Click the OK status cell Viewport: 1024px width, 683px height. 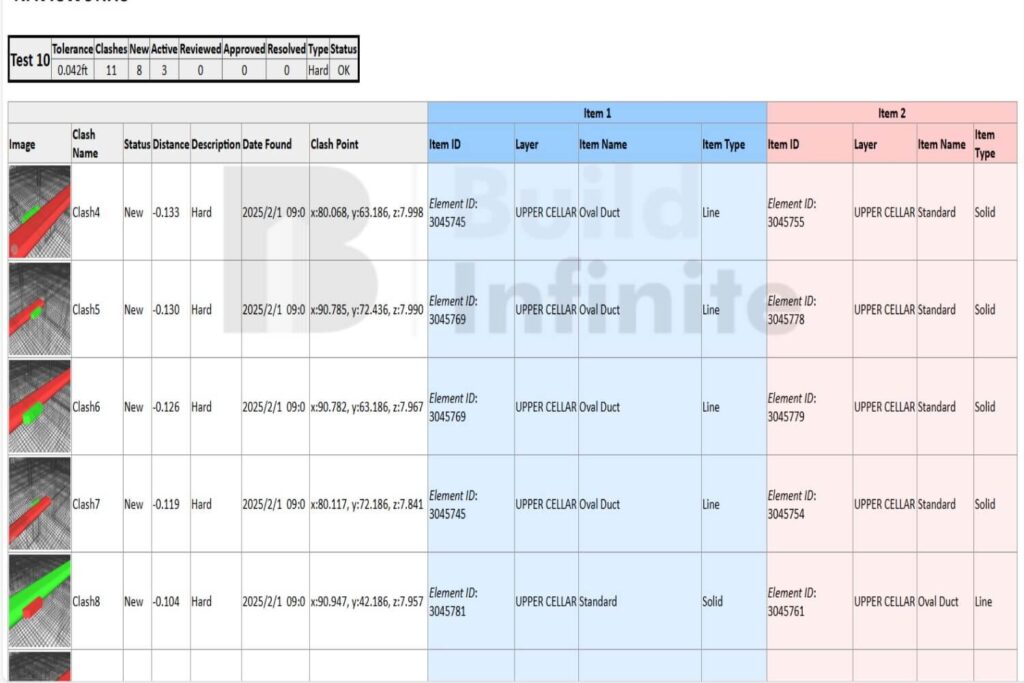(x=345, y=70)
